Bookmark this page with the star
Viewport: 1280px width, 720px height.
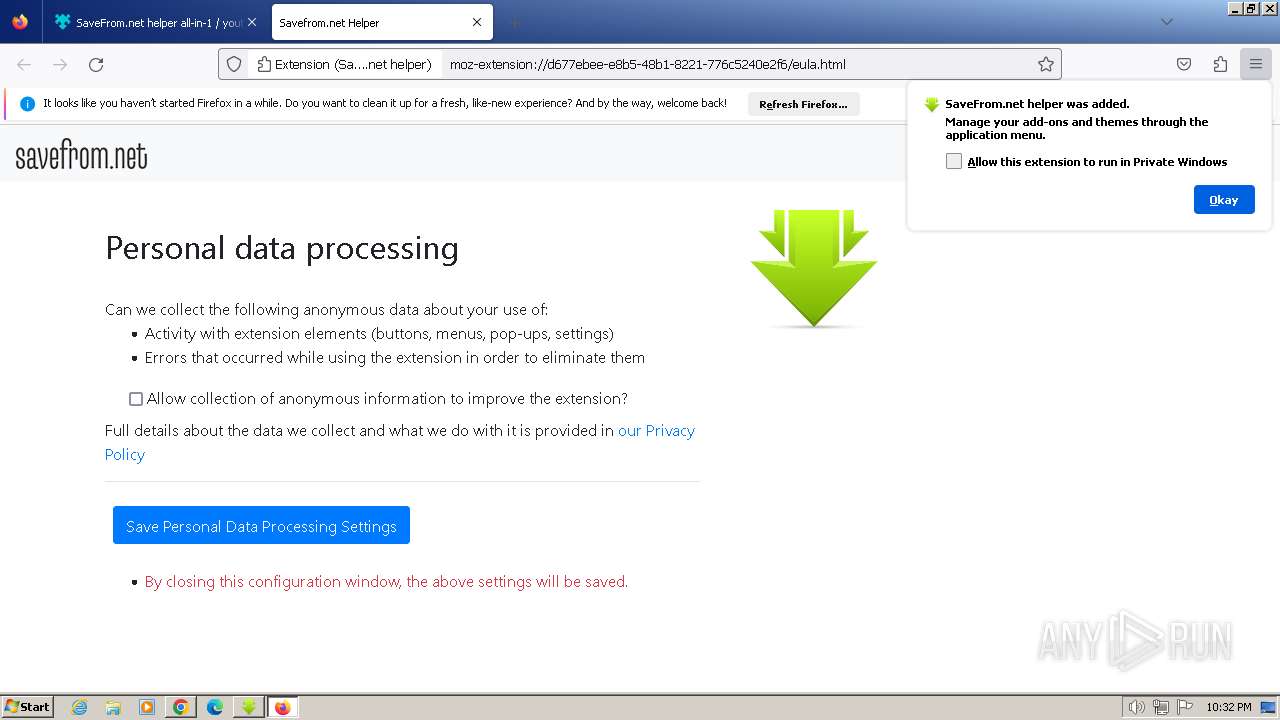click(x=1046, y=64)
